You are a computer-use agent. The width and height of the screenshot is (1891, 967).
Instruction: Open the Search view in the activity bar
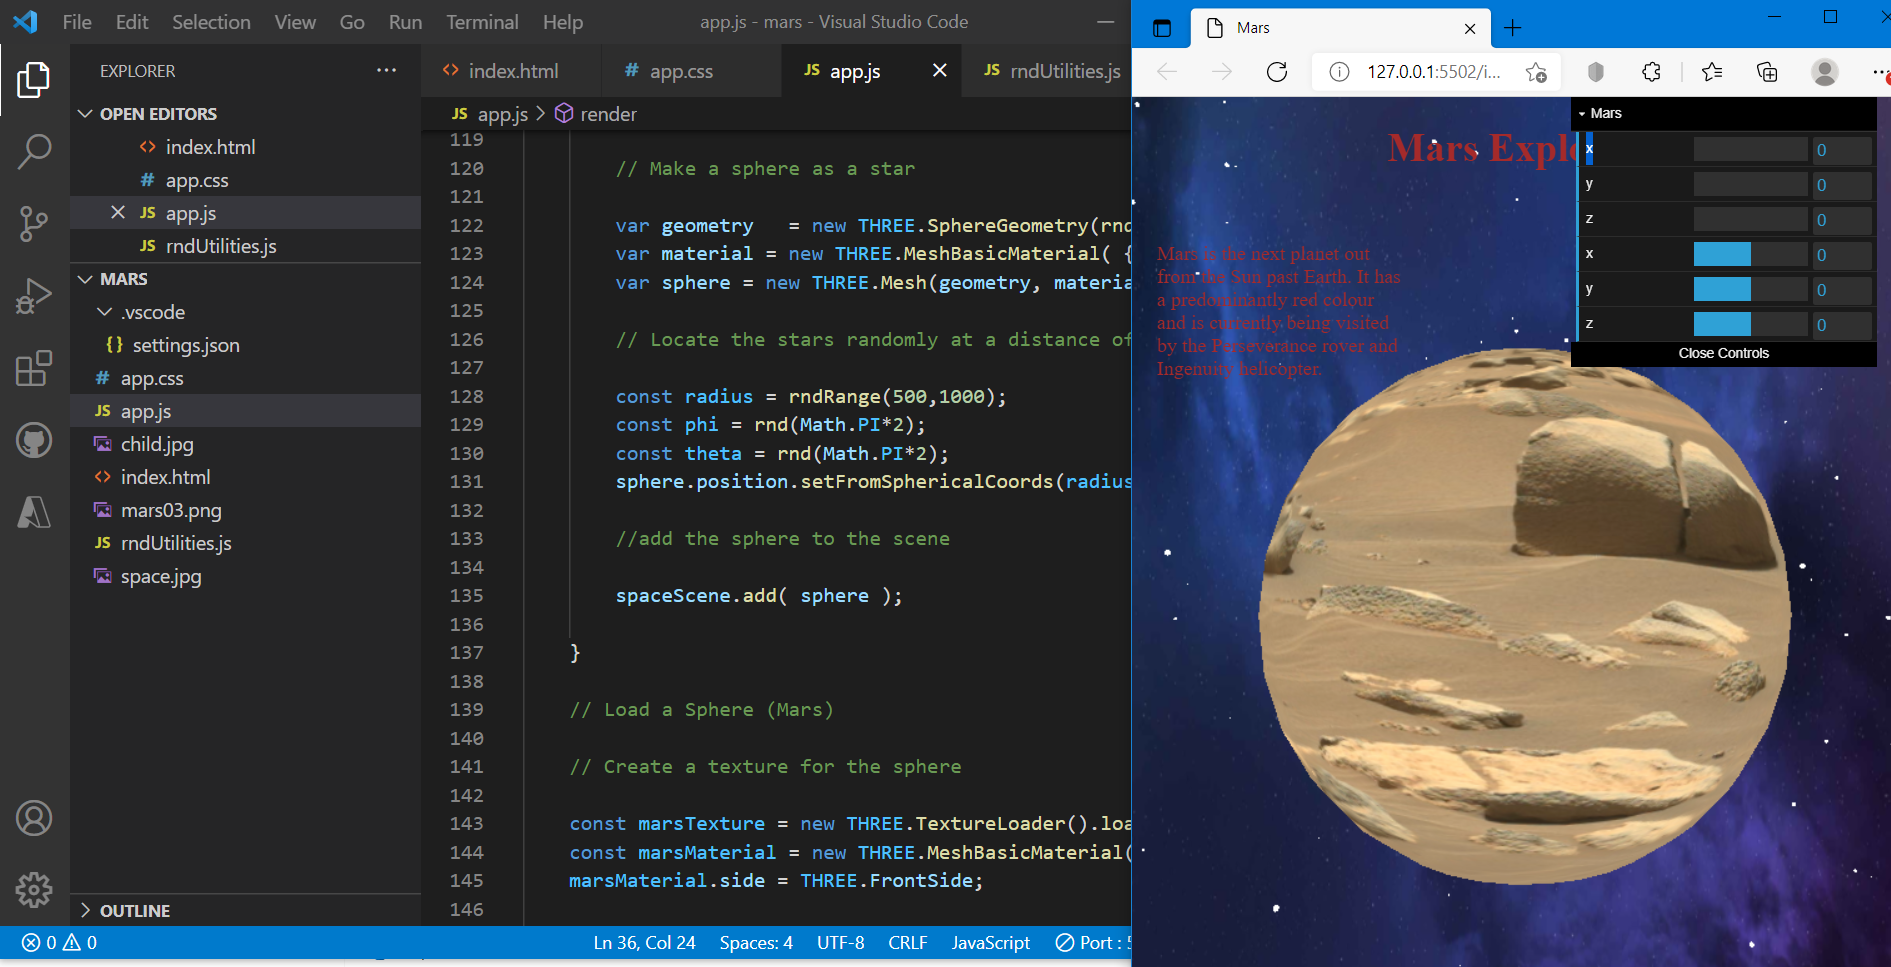(34, 151)
